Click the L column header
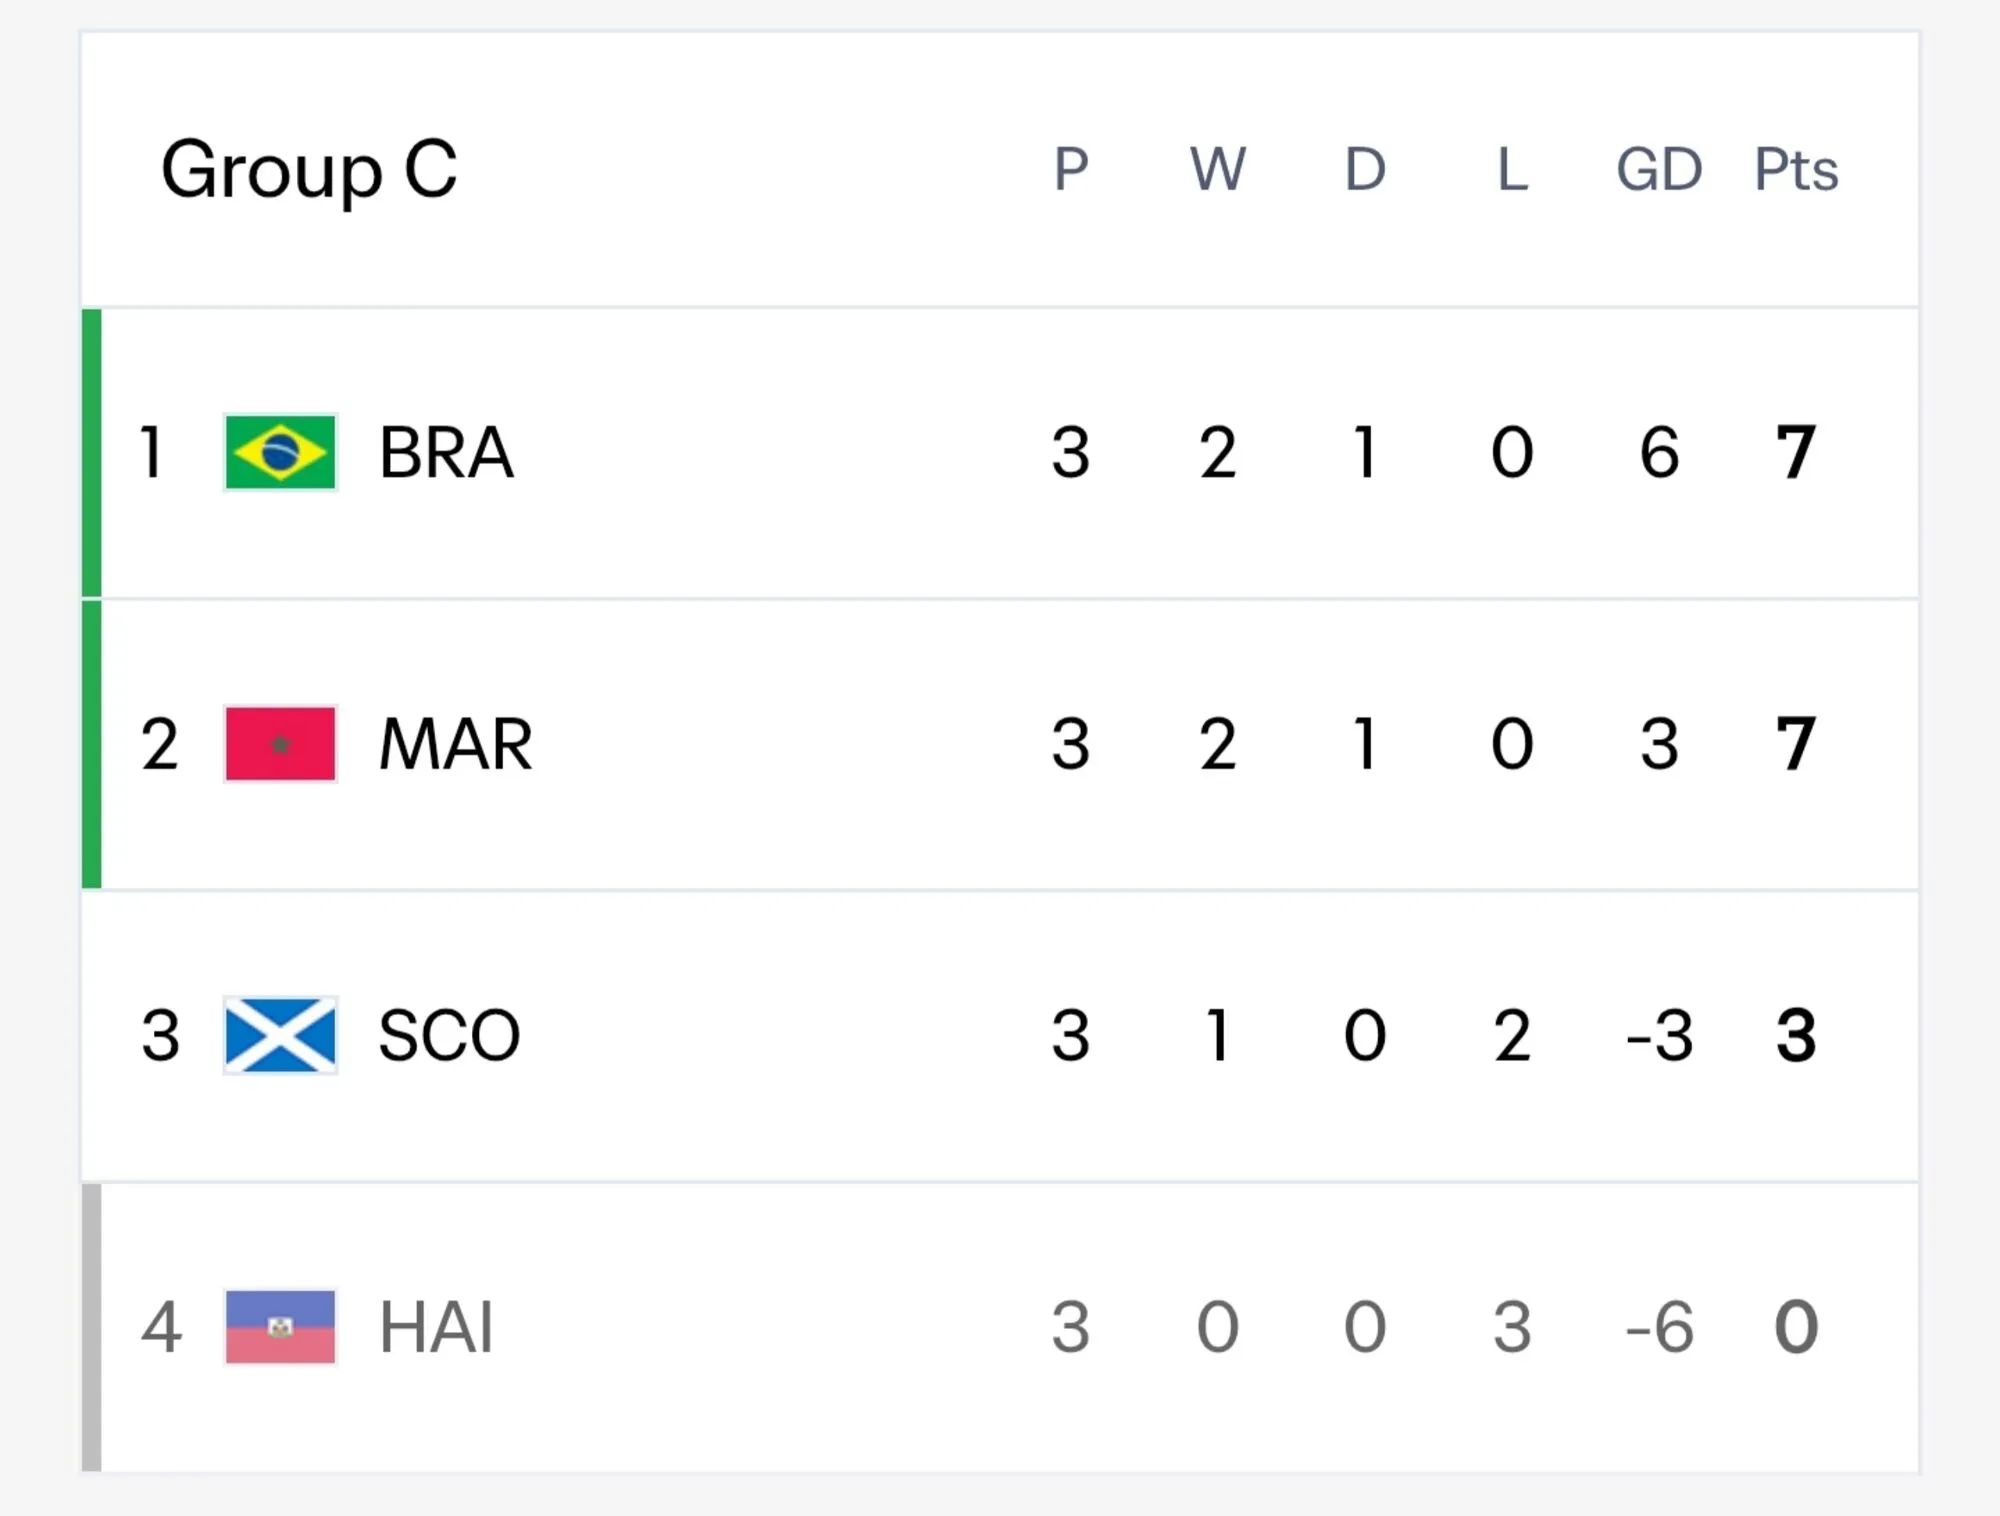 point(1512,169)
